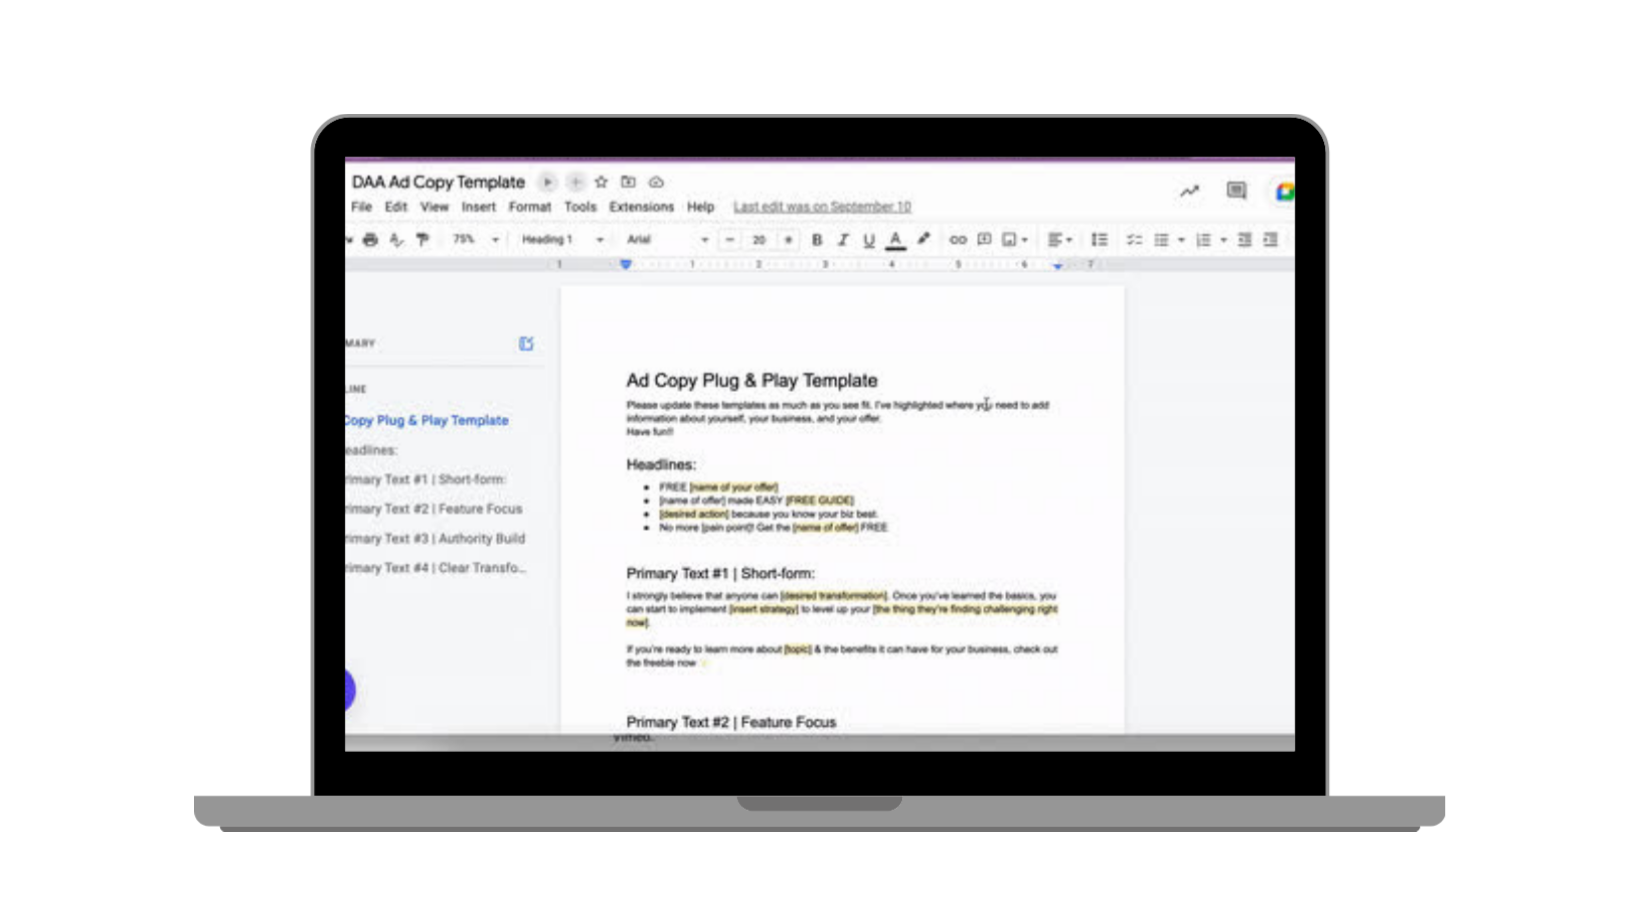Click the Headlines: heading in document
The height and width of the screenshot is (924, 1640).
661,465
